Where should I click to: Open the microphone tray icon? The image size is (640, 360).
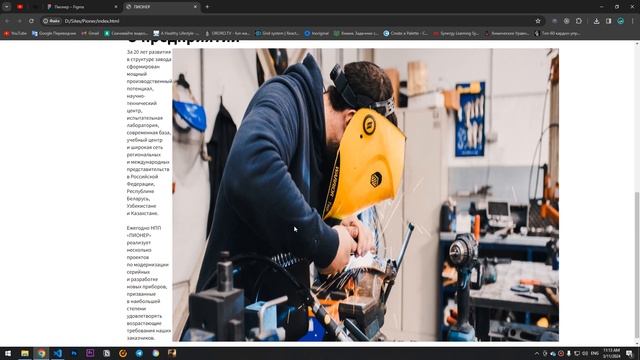[569, 353]
